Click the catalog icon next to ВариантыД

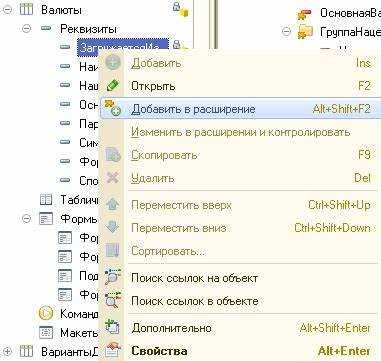click(x=26, y=351)
